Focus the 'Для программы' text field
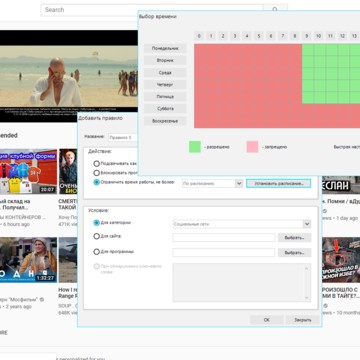Screen dimensions: 360x360 (x=224, y=252)
